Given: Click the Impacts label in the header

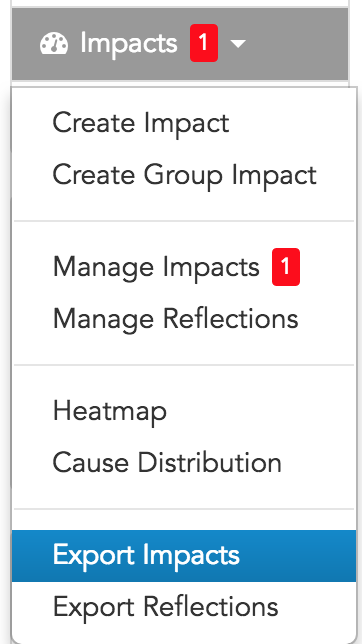Looking at the screenshot, I should 129,43.
